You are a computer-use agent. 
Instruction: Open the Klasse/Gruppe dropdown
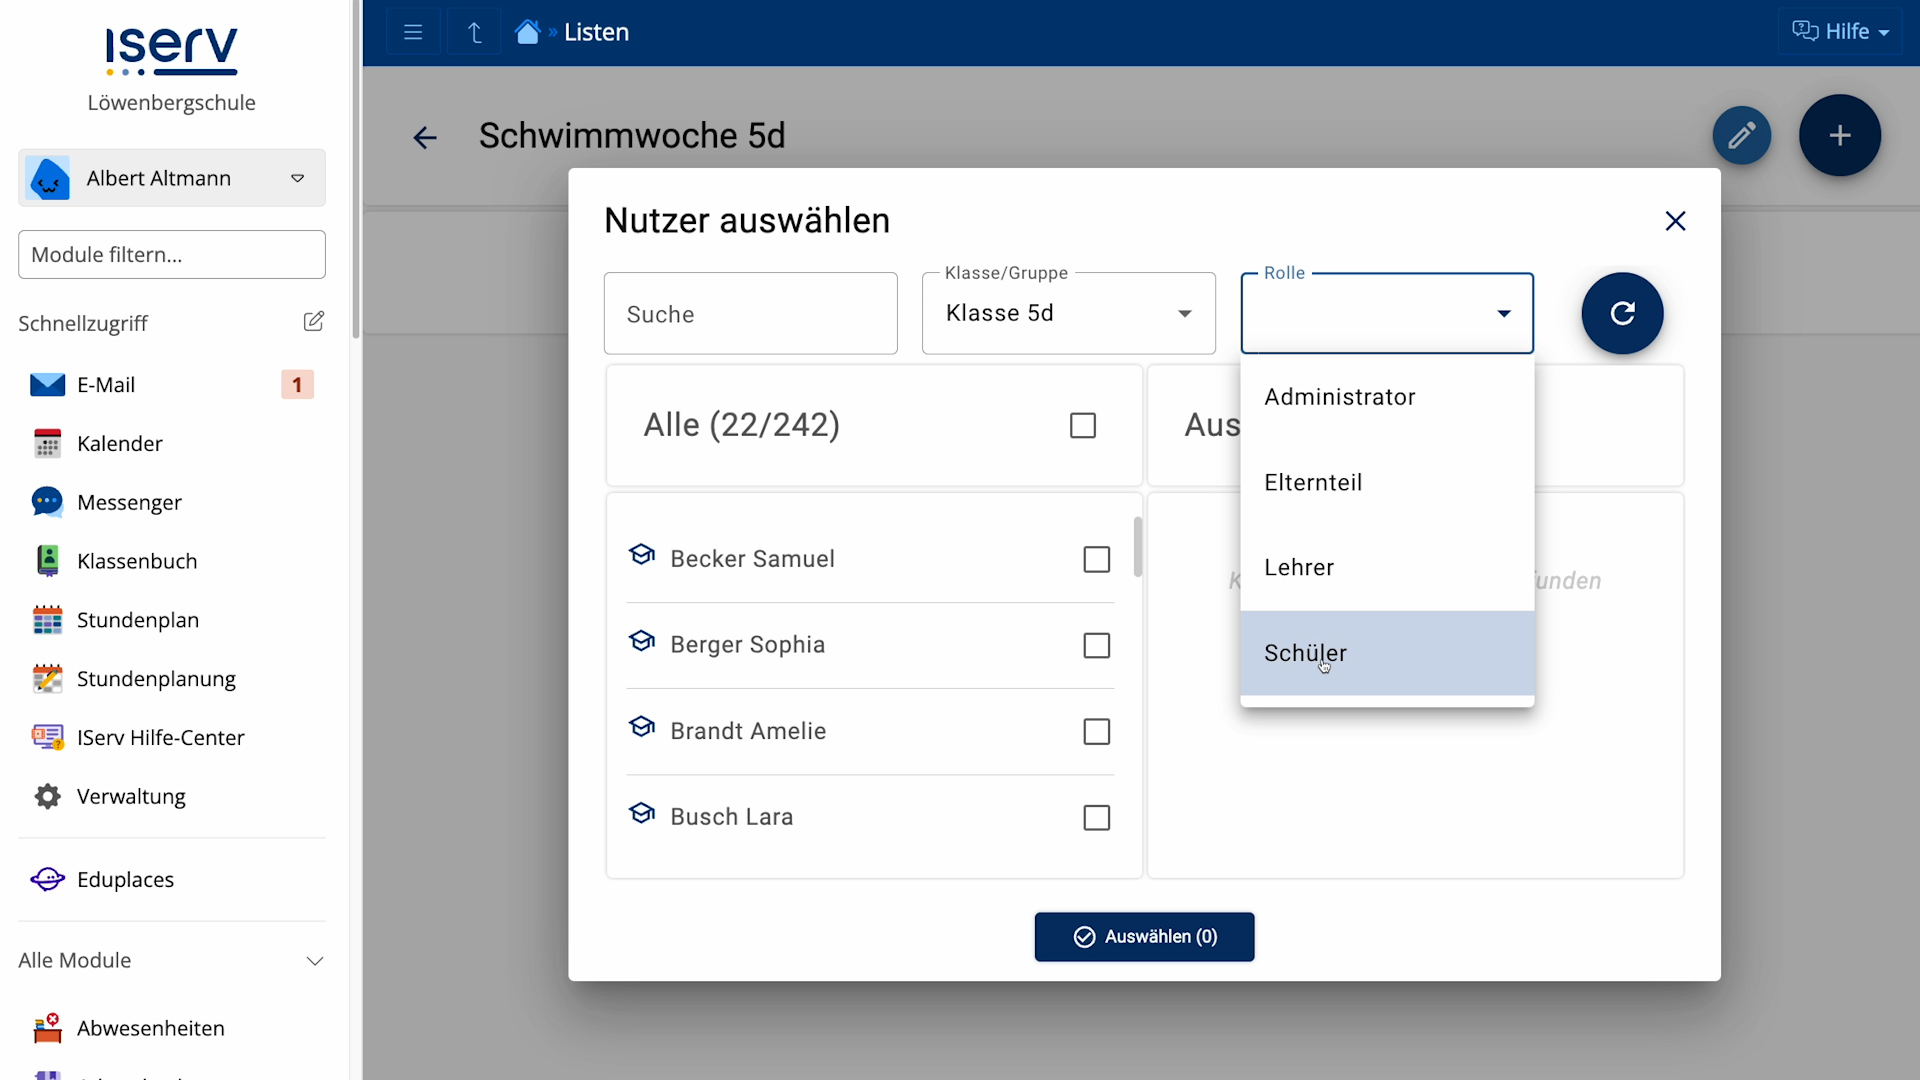pos(1068,313)
